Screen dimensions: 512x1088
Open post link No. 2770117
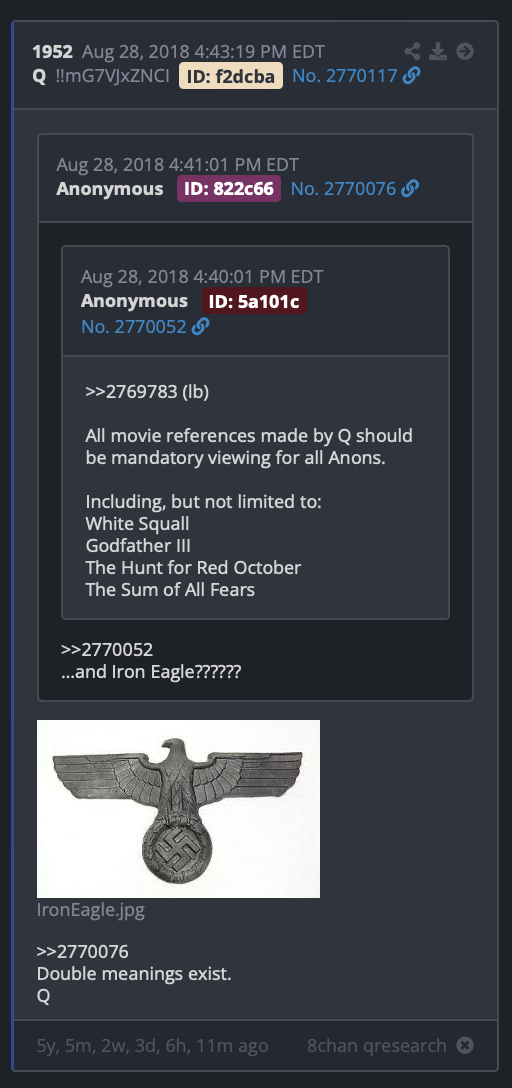(x=345, y=76)
